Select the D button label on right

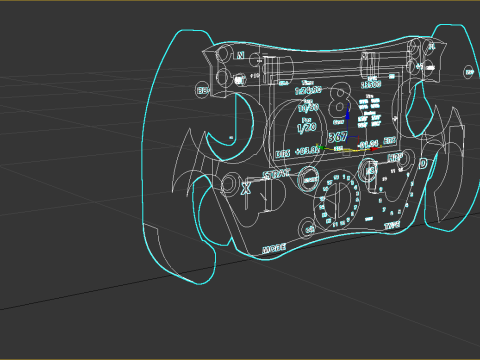(423, 164)
